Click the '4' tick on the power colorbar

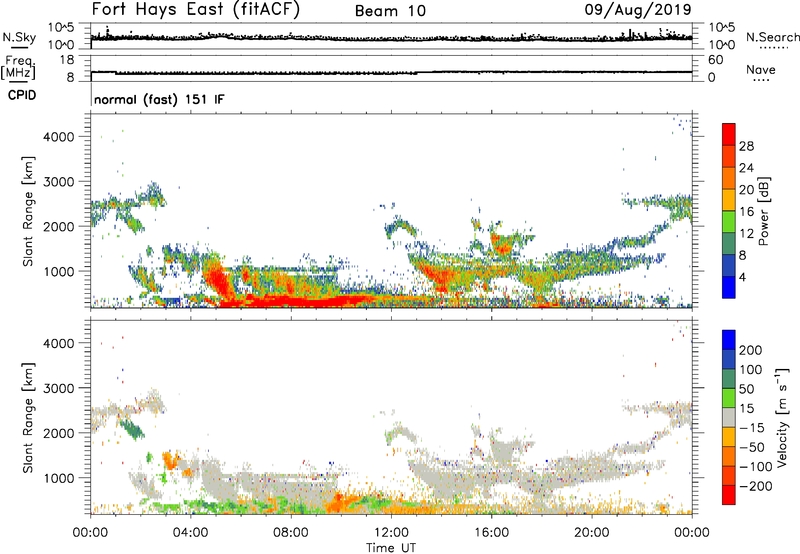pyautogui.click(x=743, y=277)
